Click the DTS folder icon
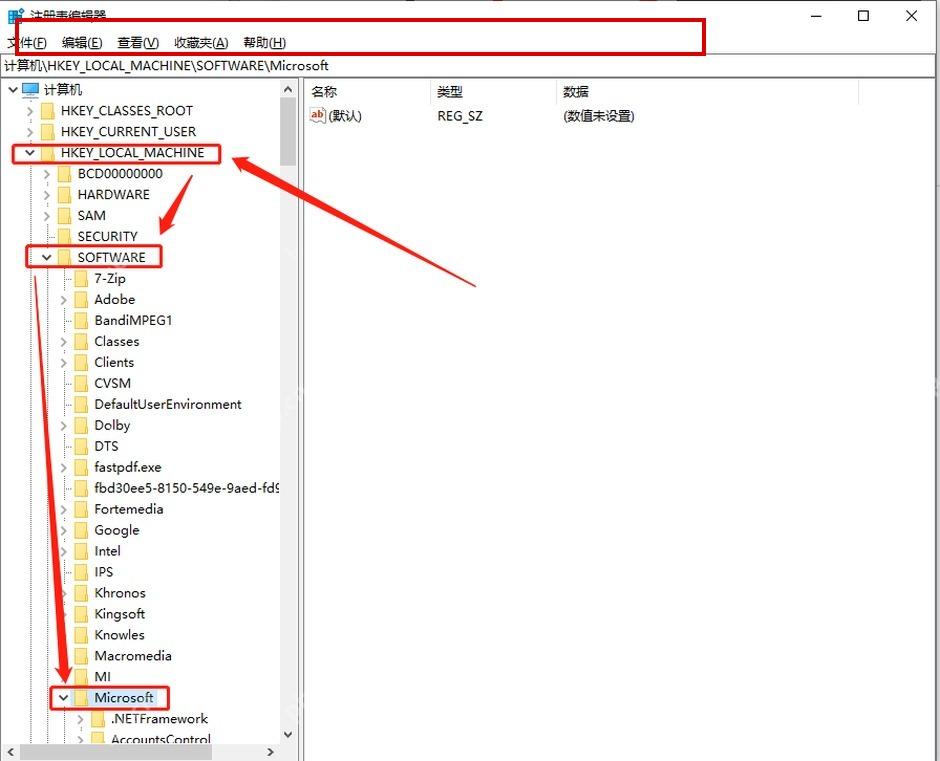 pos(81,446)
